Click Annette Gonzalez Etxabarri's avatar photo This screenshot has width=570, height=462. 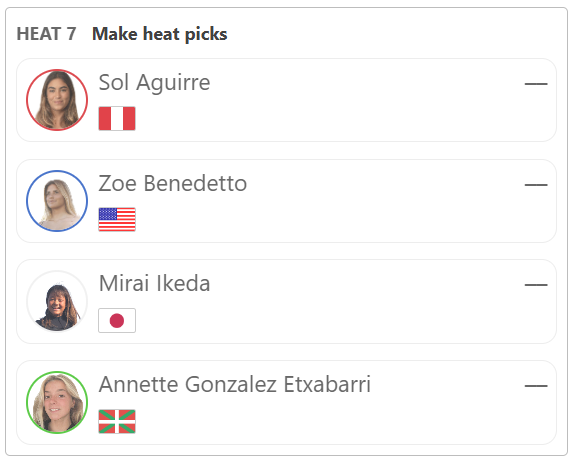click(57, 402)
